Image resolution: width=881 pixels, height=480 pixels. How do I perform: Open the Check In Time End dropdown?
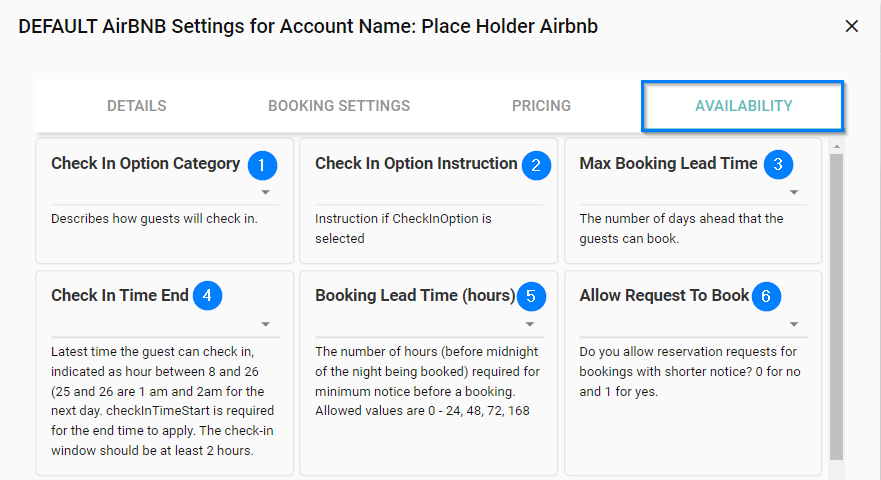265,324
